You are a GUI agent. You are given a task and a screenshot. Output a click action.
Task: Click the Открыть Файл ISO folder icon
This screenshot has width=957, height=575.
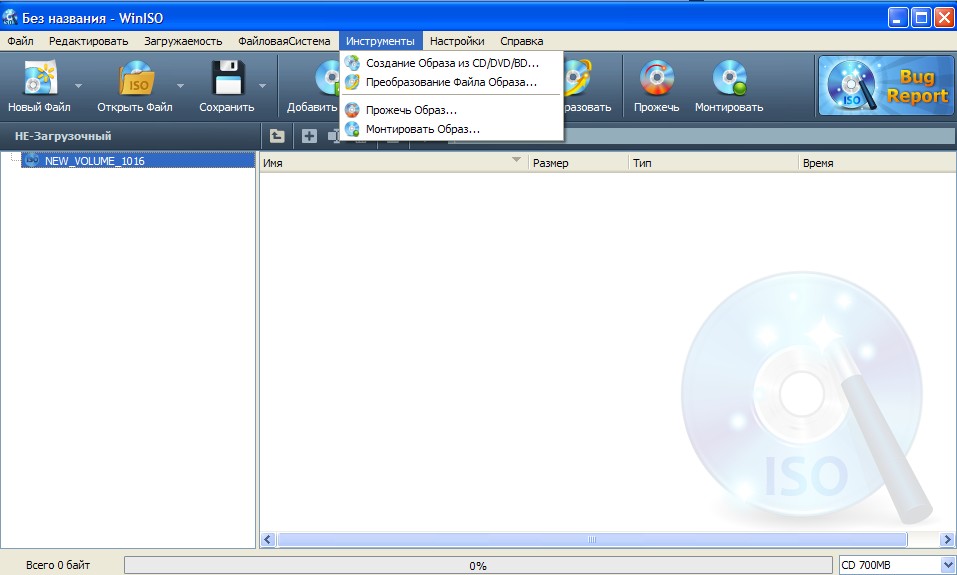point(135,78)
